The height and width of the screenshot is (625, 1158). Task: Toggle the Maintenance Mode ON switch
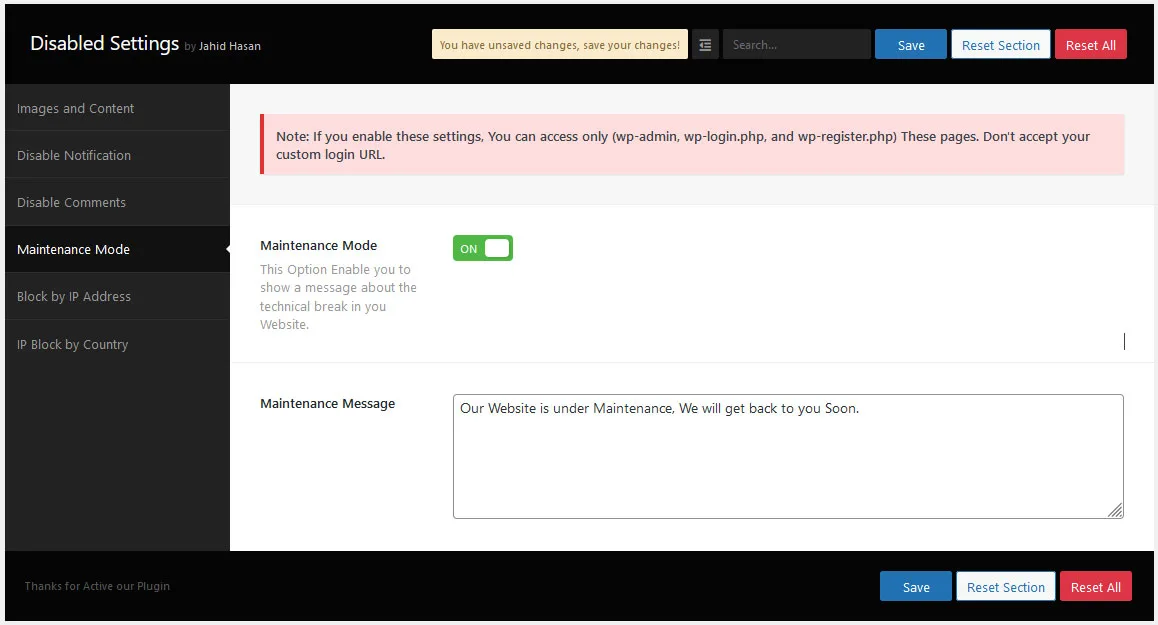tap(482, 248)
